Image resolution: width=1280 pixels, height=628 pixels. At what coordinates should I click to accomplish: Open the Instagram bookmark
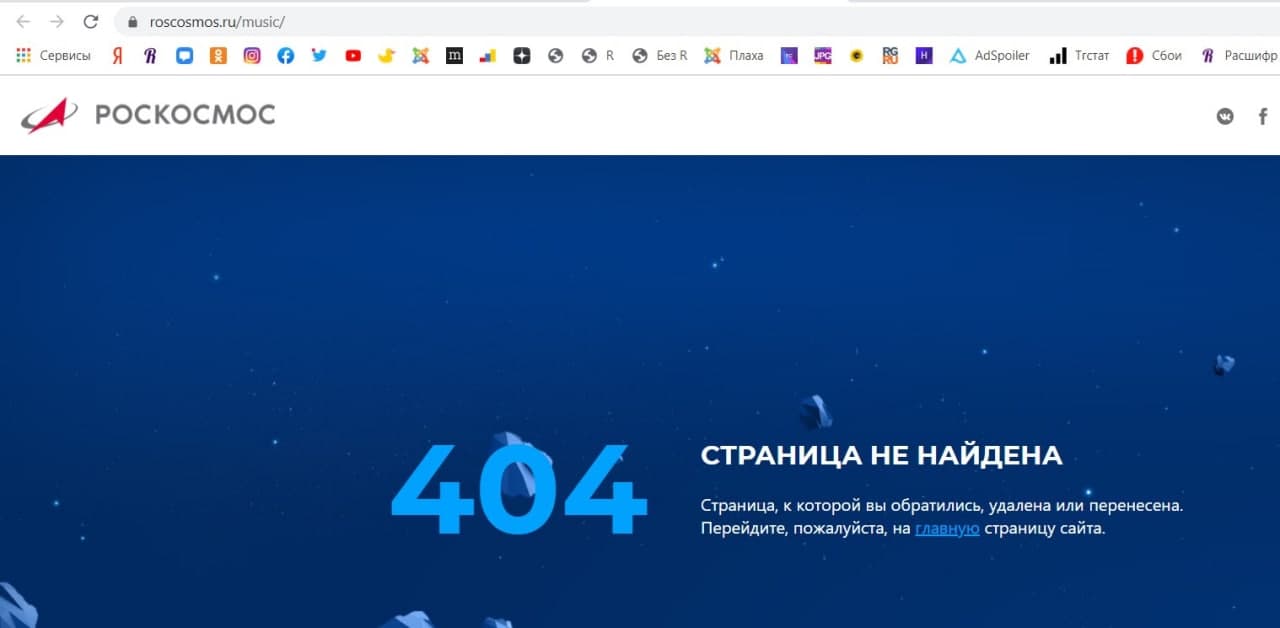tap(252, 56)
